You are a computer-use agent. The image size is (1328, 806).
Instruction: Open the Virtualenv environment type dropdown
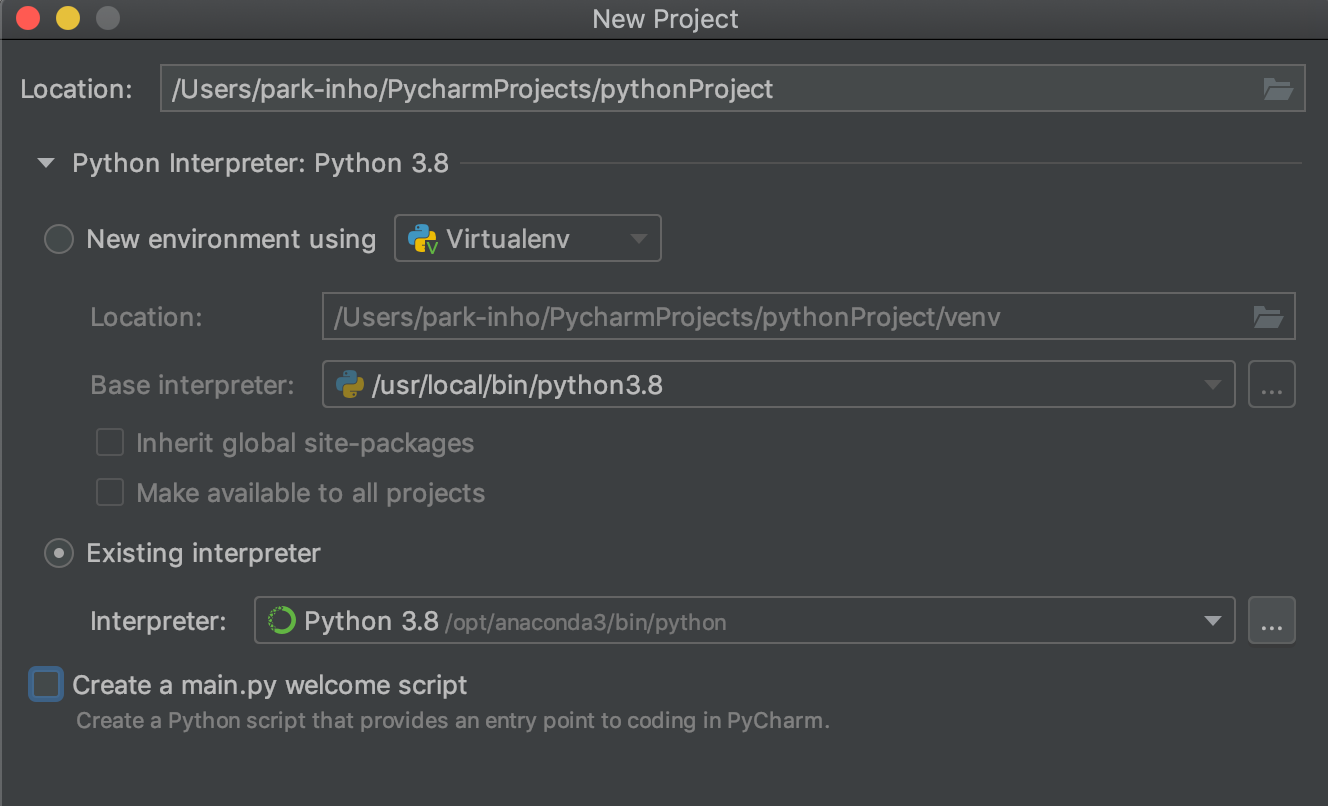coord(528,238)
